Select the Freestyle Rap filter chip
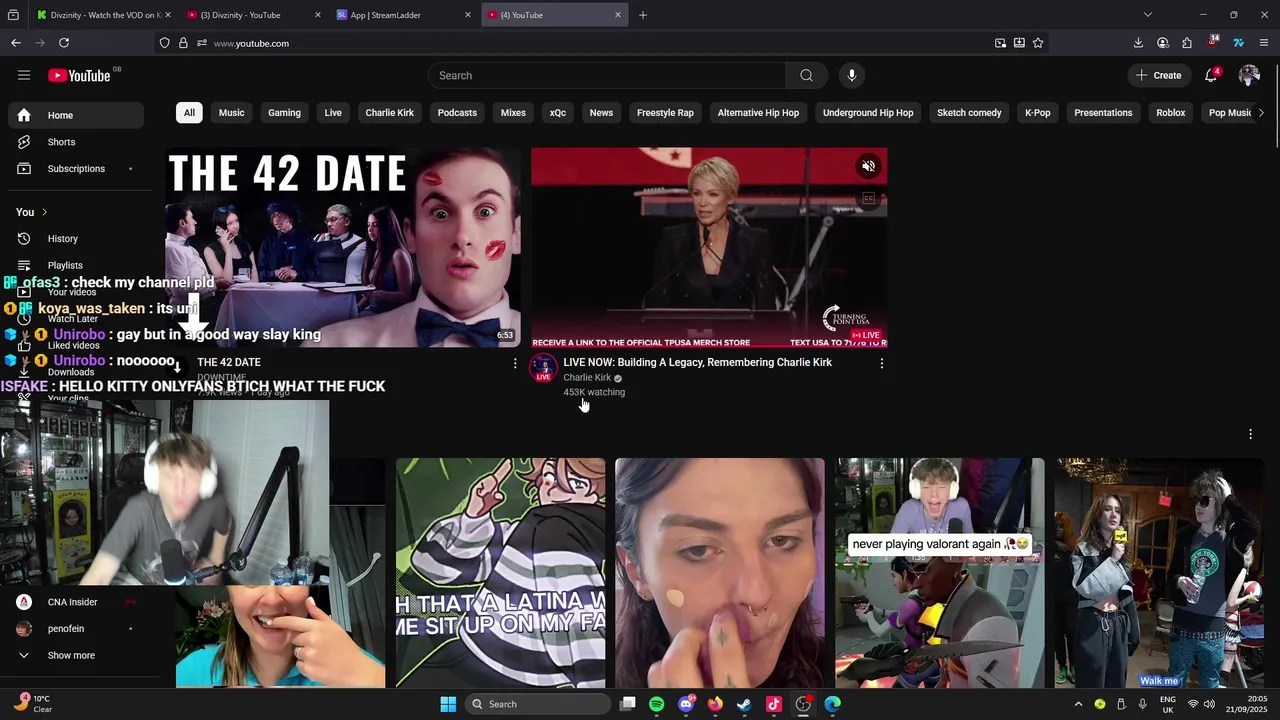This screenshot has height=720, width=1280. point(665,112)
